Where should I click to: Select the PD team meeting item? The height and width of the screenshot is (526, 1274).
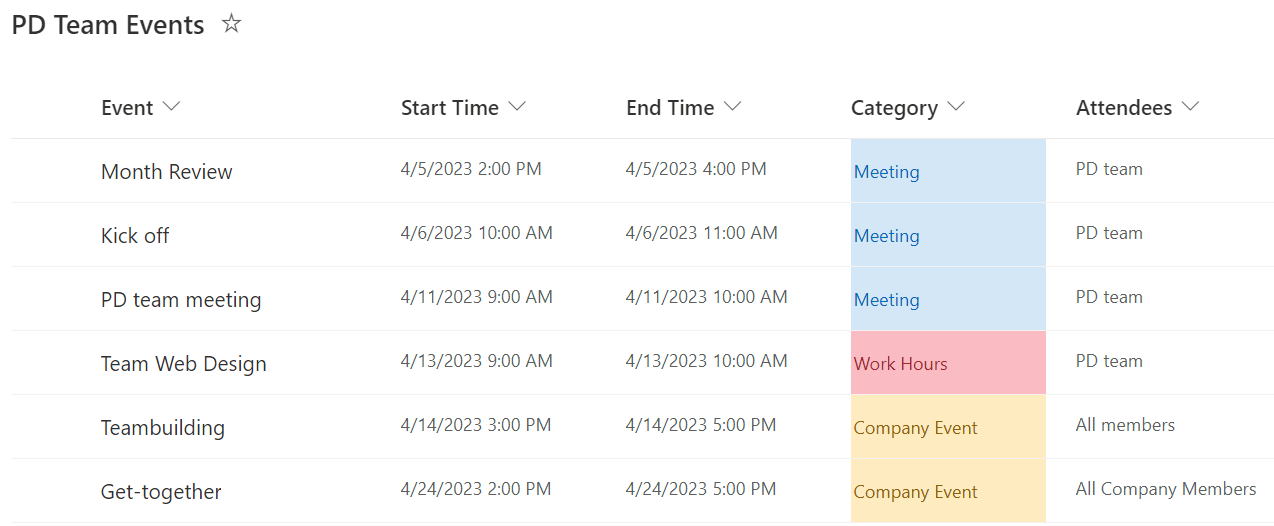coord(181,300)
